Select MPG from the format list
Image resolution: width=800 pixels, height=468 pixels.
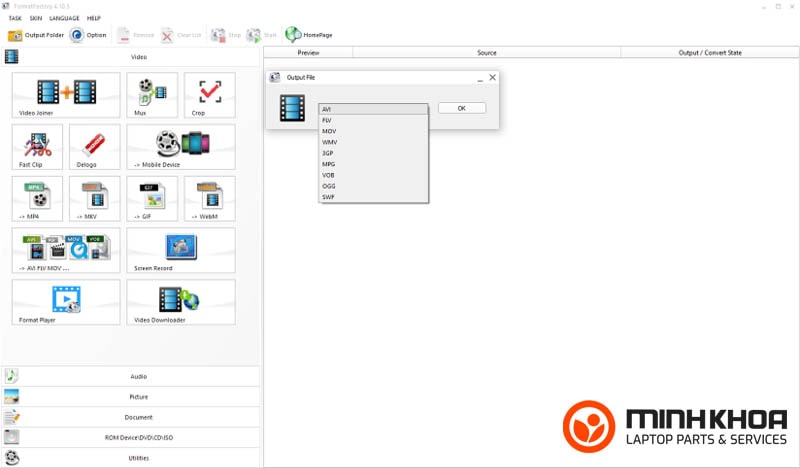pos(373,164)
